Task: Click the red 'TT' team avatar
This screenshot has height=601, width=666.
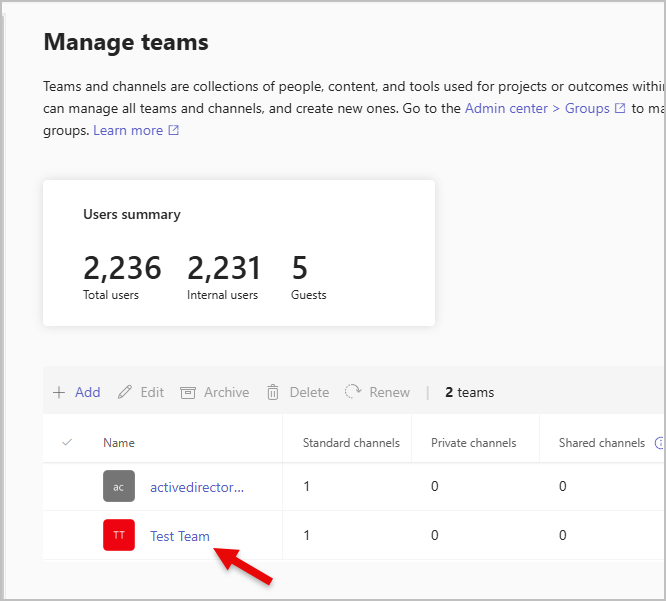Action: (118, 535)
